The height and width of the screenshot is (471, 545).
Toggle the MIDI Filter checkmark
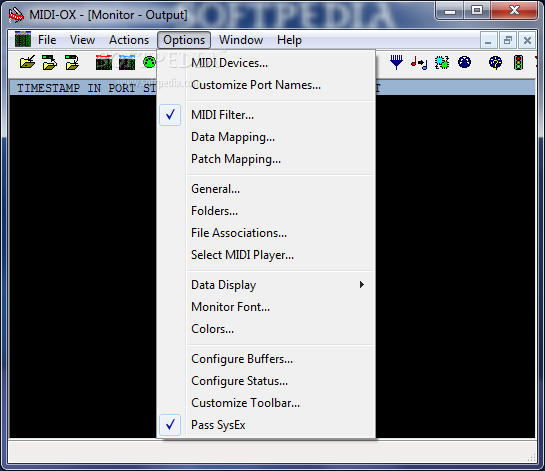pos(170,115)
